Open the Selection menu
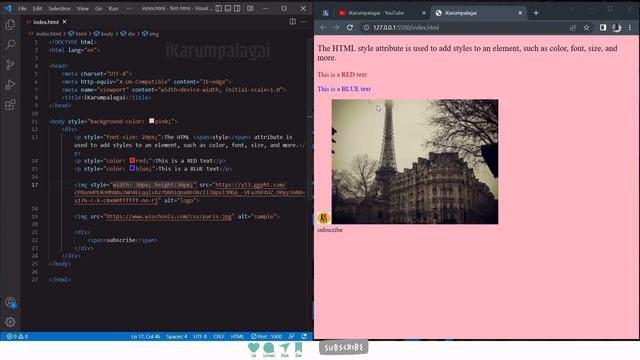 pyautogui.click(x=60, y=8)
